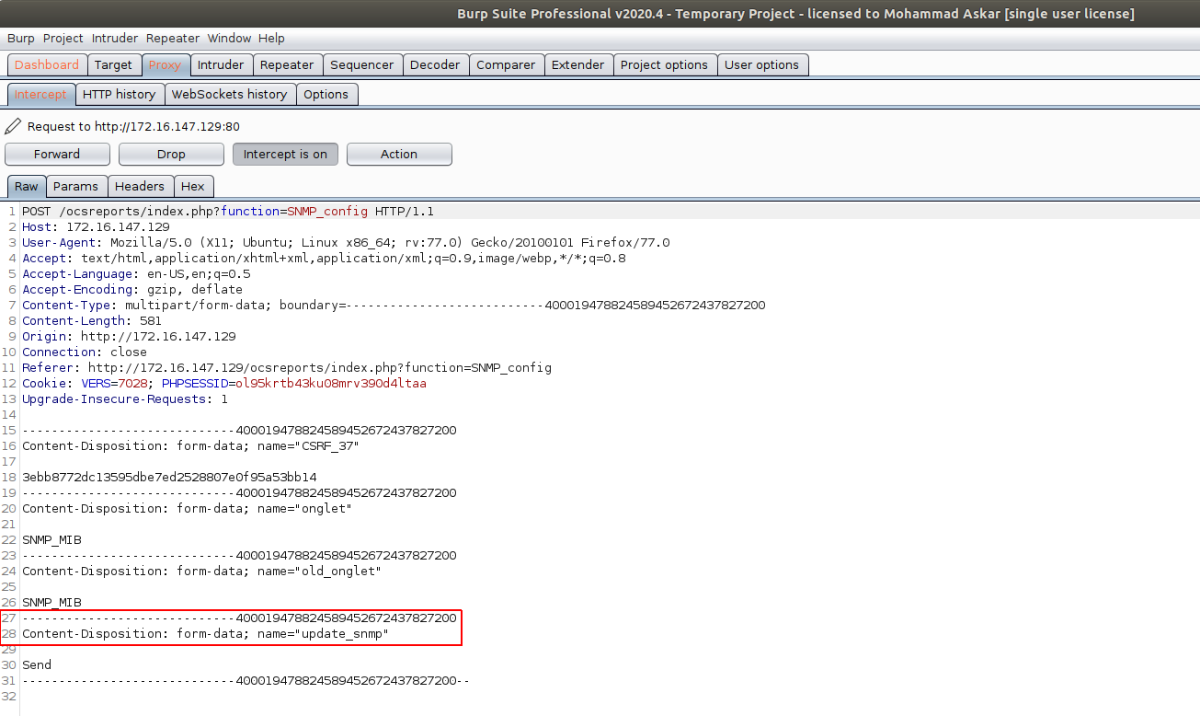Image resolution: width=1200 pixels, height=716 pixels.
Task: Go to the Repeater tool tab
Action: [x=287, y=65]
